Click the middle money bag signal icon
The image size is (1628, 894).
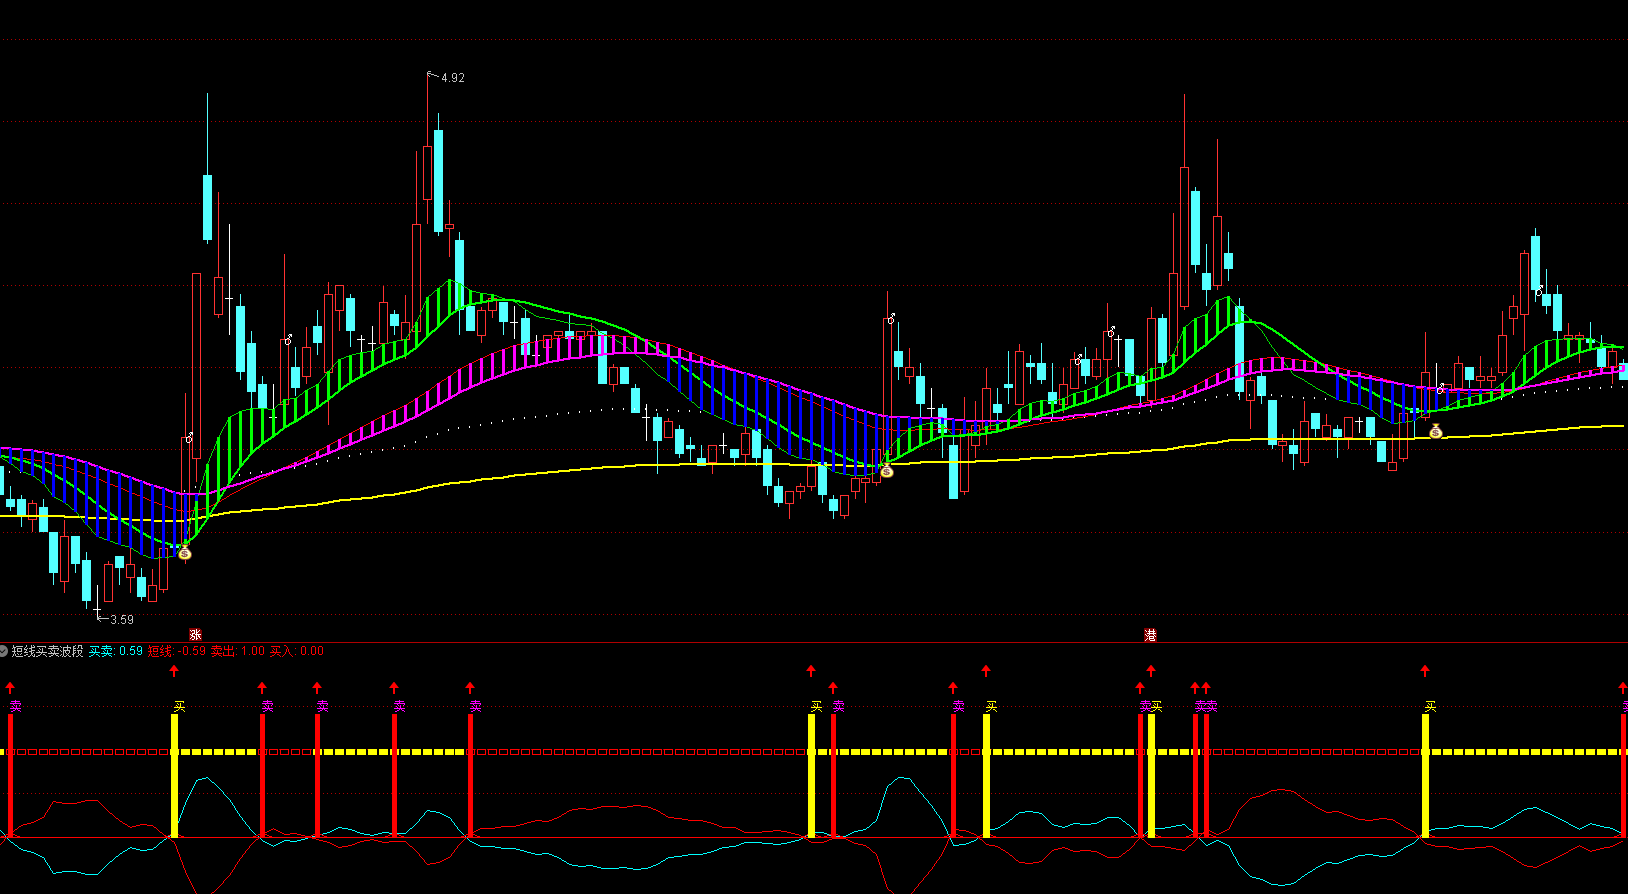click(x=886, y=470)
